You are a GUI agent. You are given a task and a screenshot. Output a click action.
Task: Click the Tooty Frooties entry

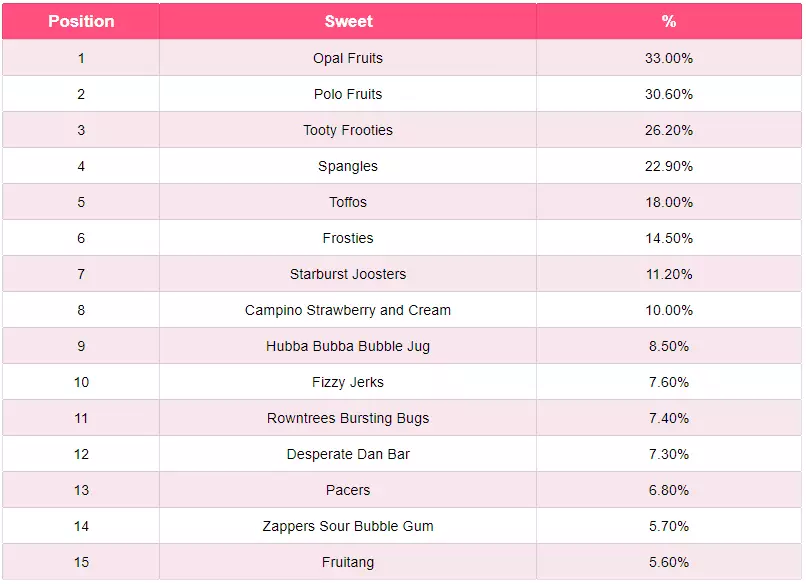(x=348, y=130)
